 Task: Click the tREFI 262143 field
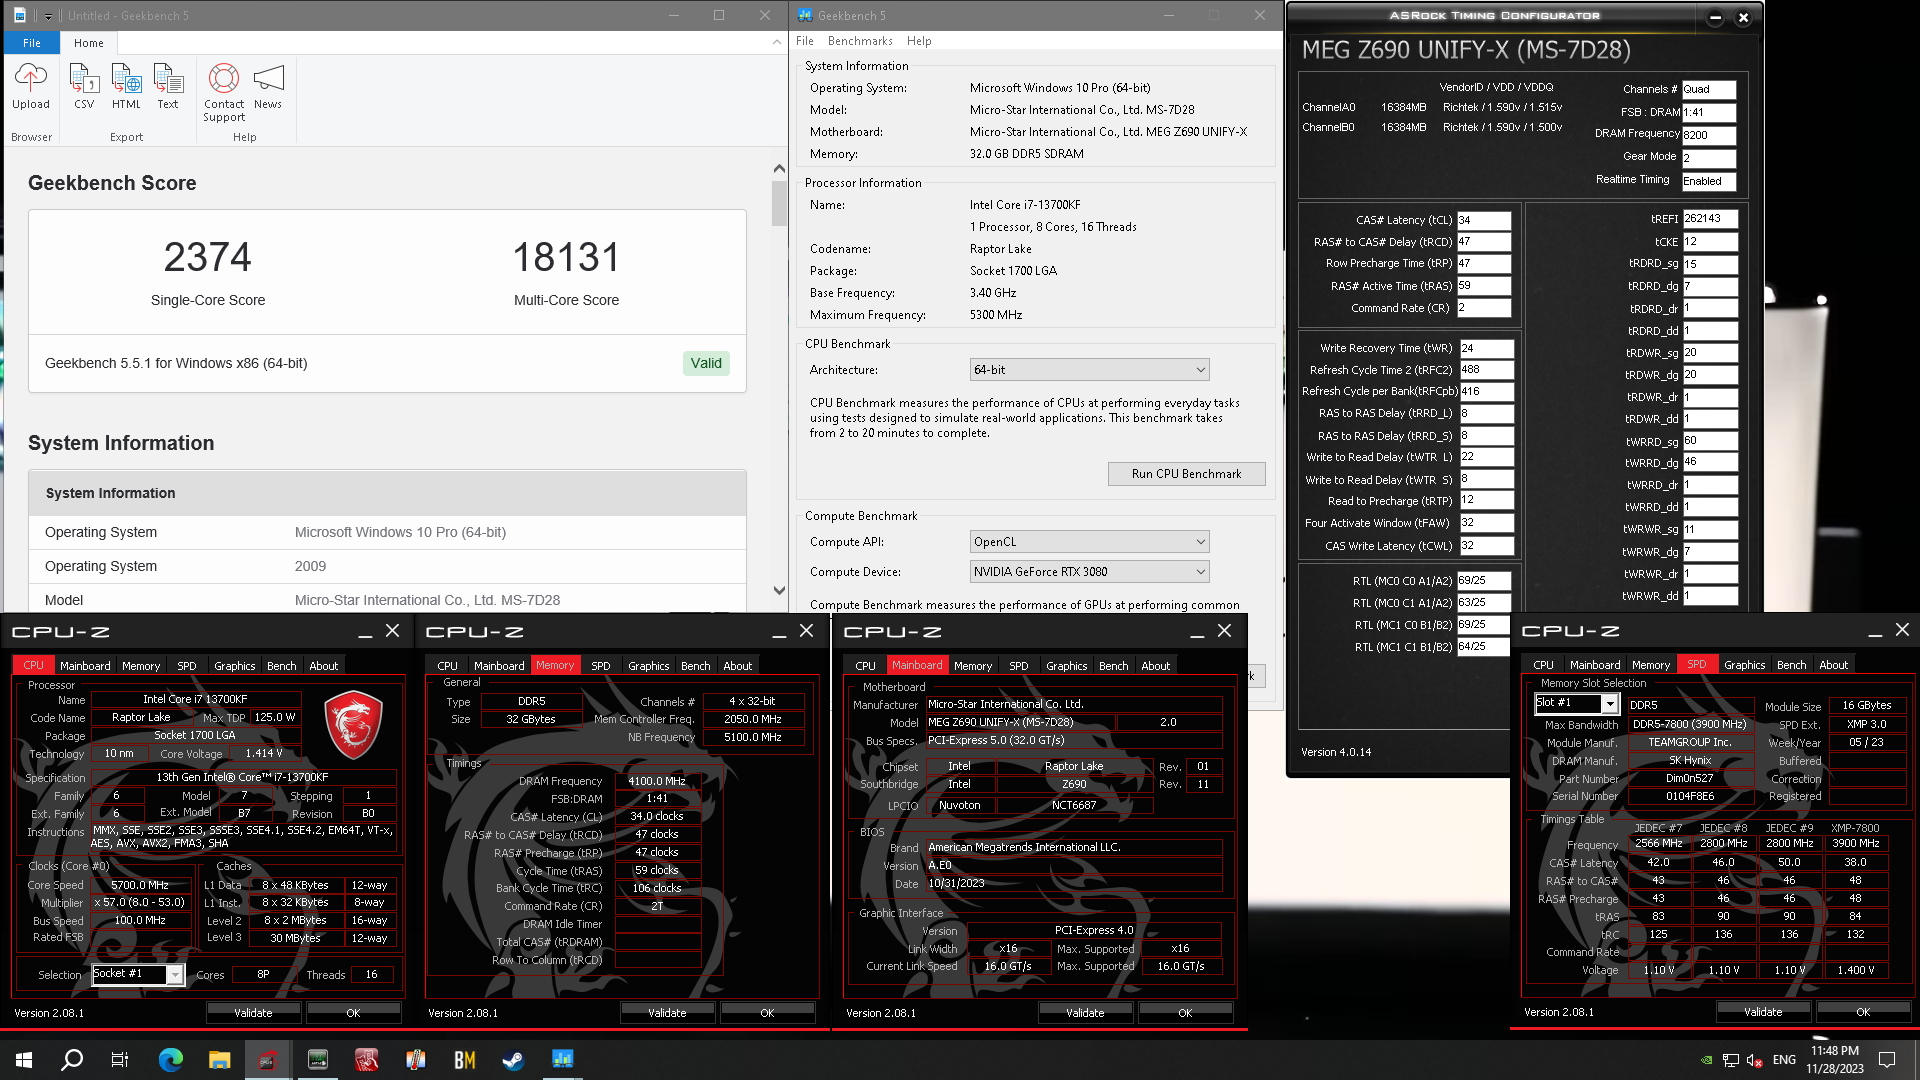coord(1710,219)
